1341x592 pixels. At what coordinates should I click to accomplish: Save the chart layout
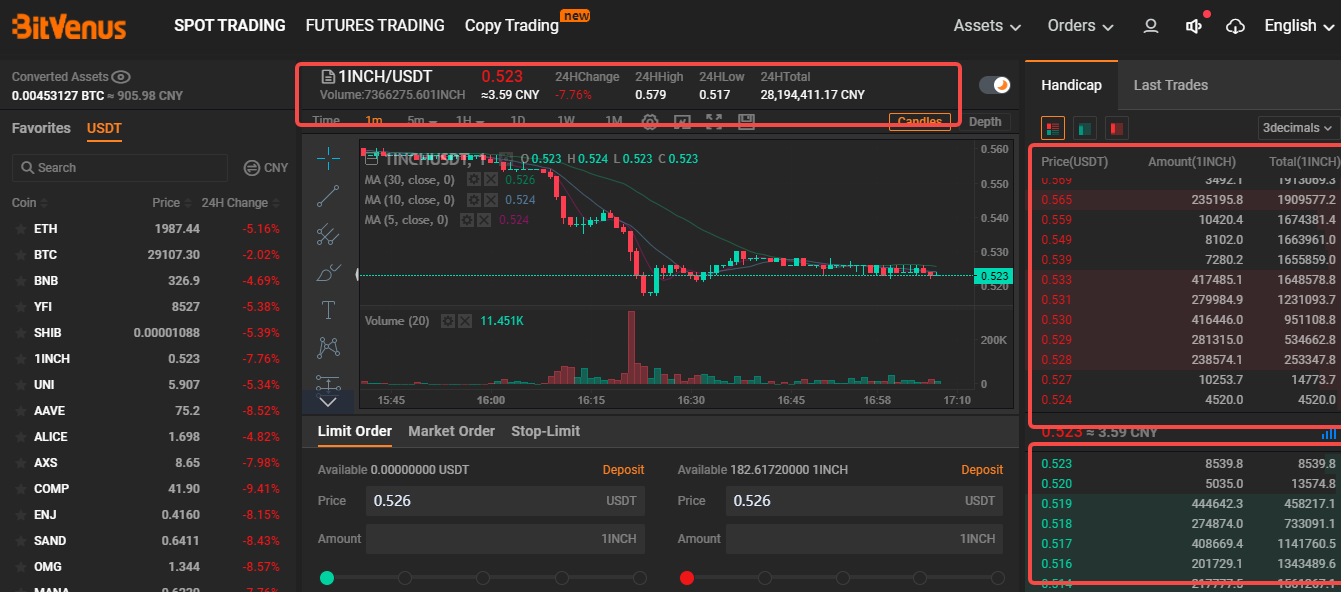746,122
